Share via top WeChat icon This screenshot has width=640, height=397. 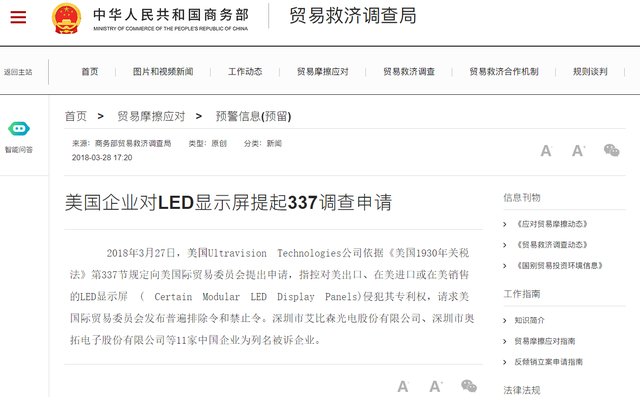[x=611, y=150]
